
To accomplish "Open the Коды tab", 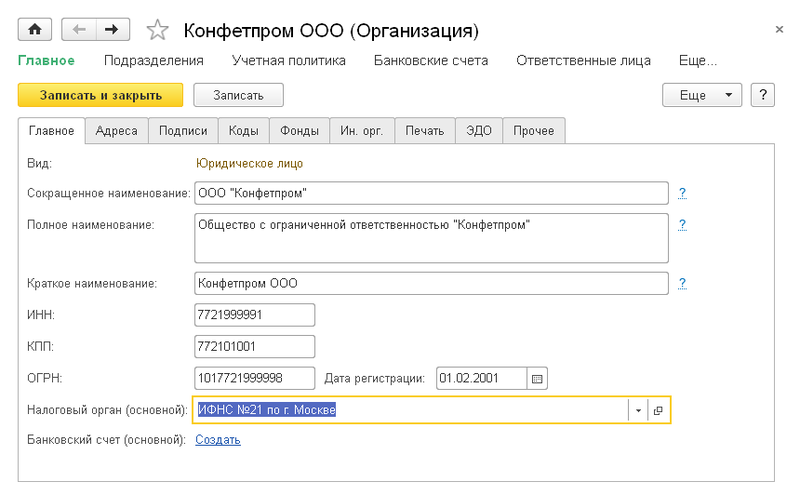I will (x=244, y=131).
